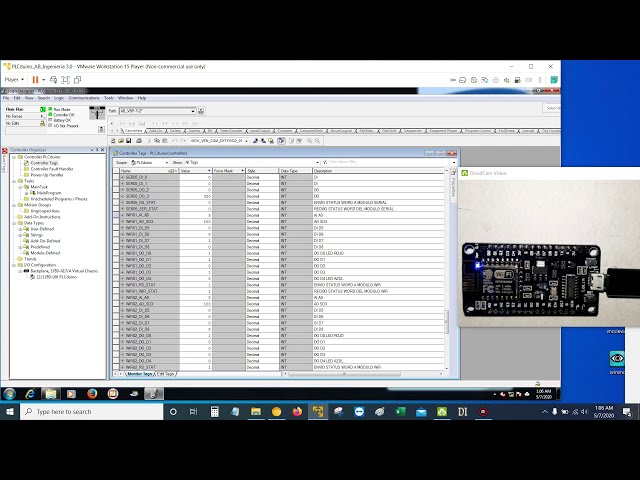Open the Tools menu

click(x=109, y=98)
